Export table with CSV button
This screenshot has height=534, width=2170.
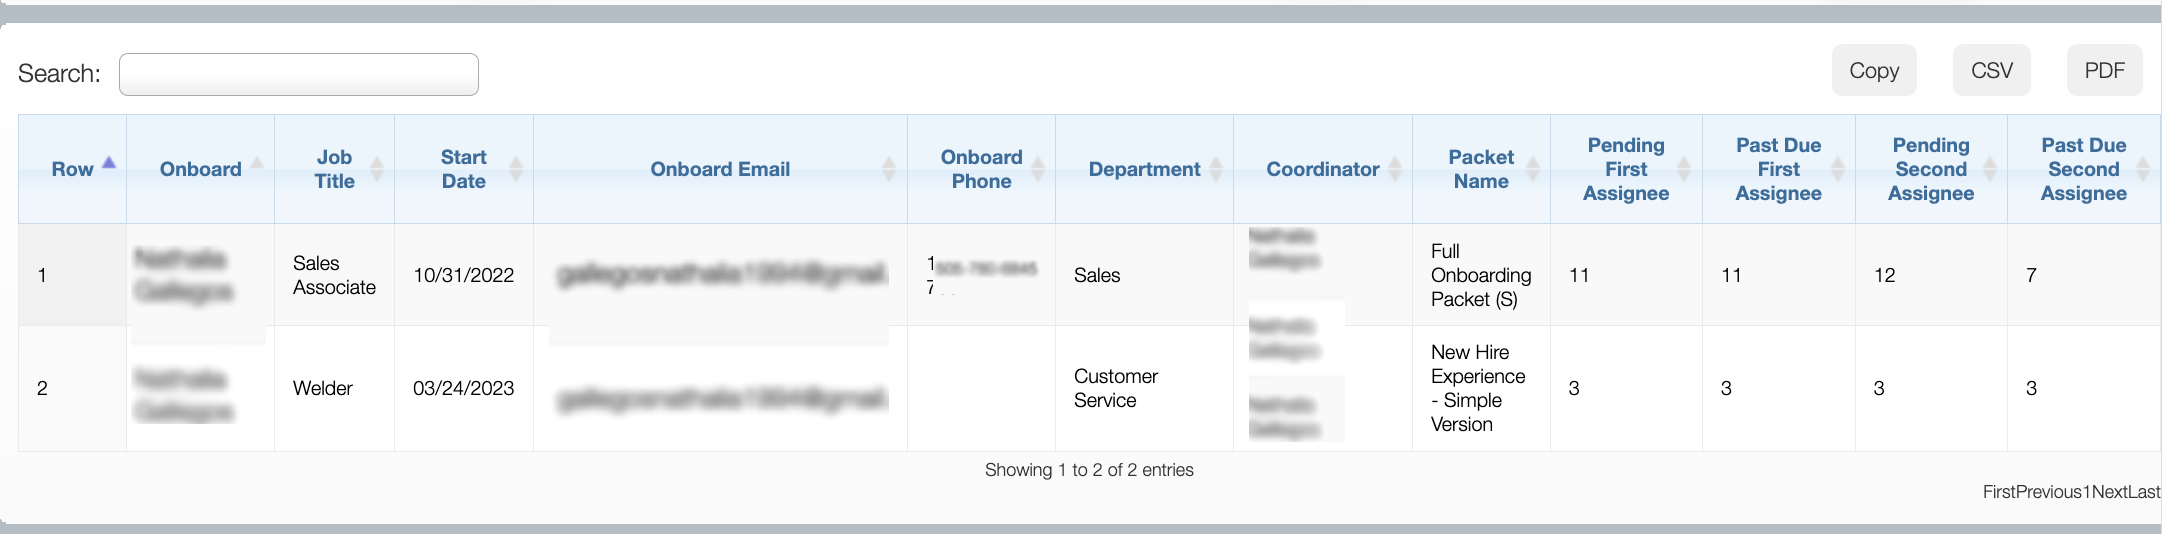pyautogui.click(x=1991, y=71)
